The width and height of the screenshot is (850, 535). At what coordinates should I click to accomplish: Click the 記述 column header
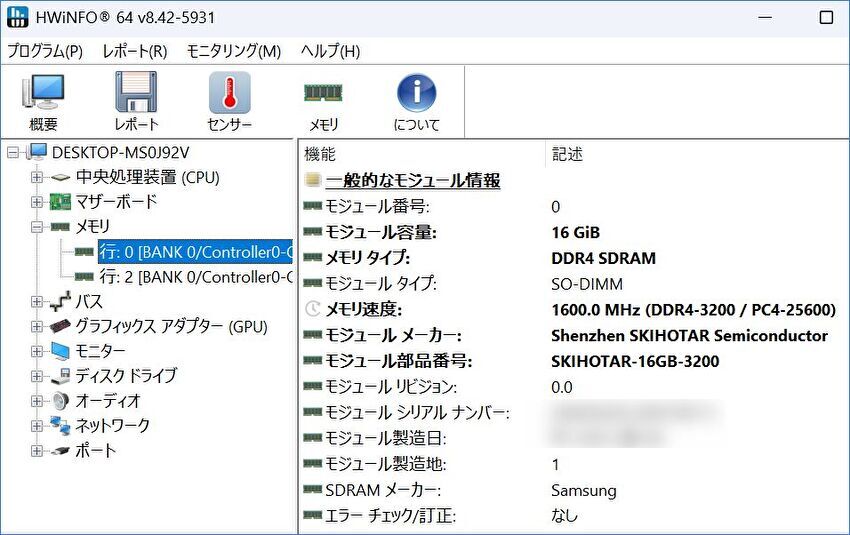(x=567, y=154)
